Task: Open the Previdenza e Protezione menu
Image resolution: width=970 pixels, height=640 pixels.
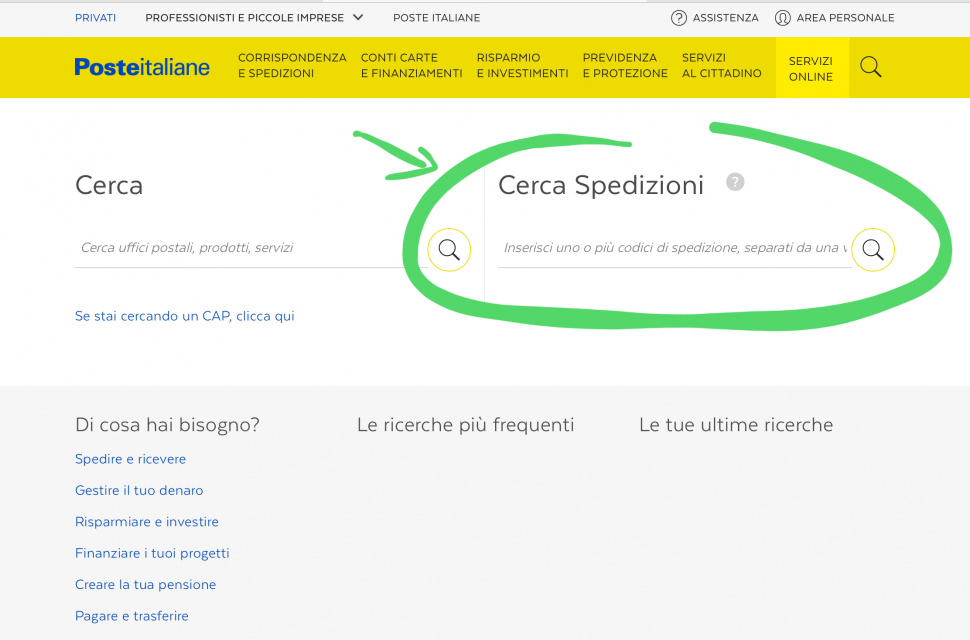Action: [x=625, y=66]
